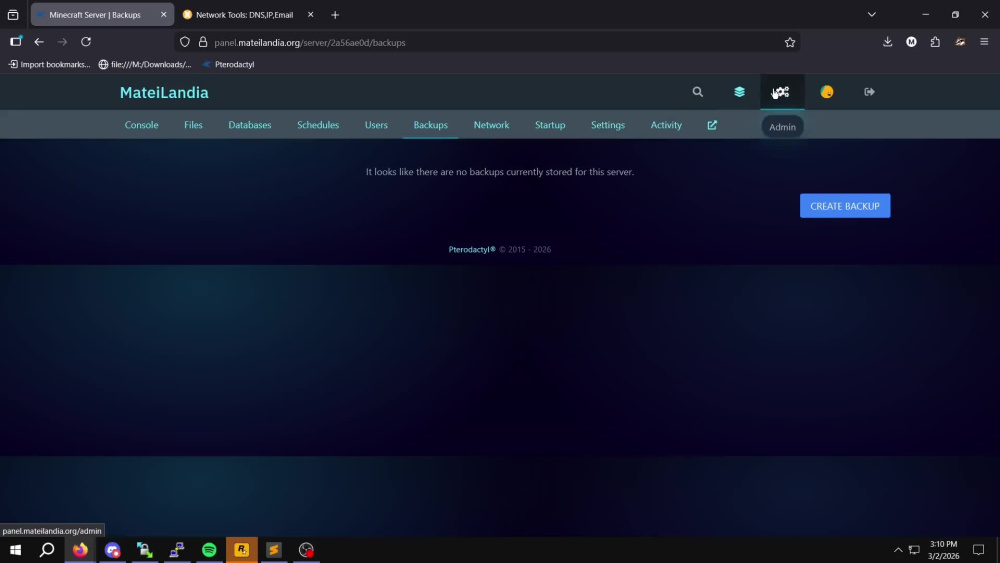Open the Schedules tab
Screen dimensions: 1000x563
tap(318, 125)
